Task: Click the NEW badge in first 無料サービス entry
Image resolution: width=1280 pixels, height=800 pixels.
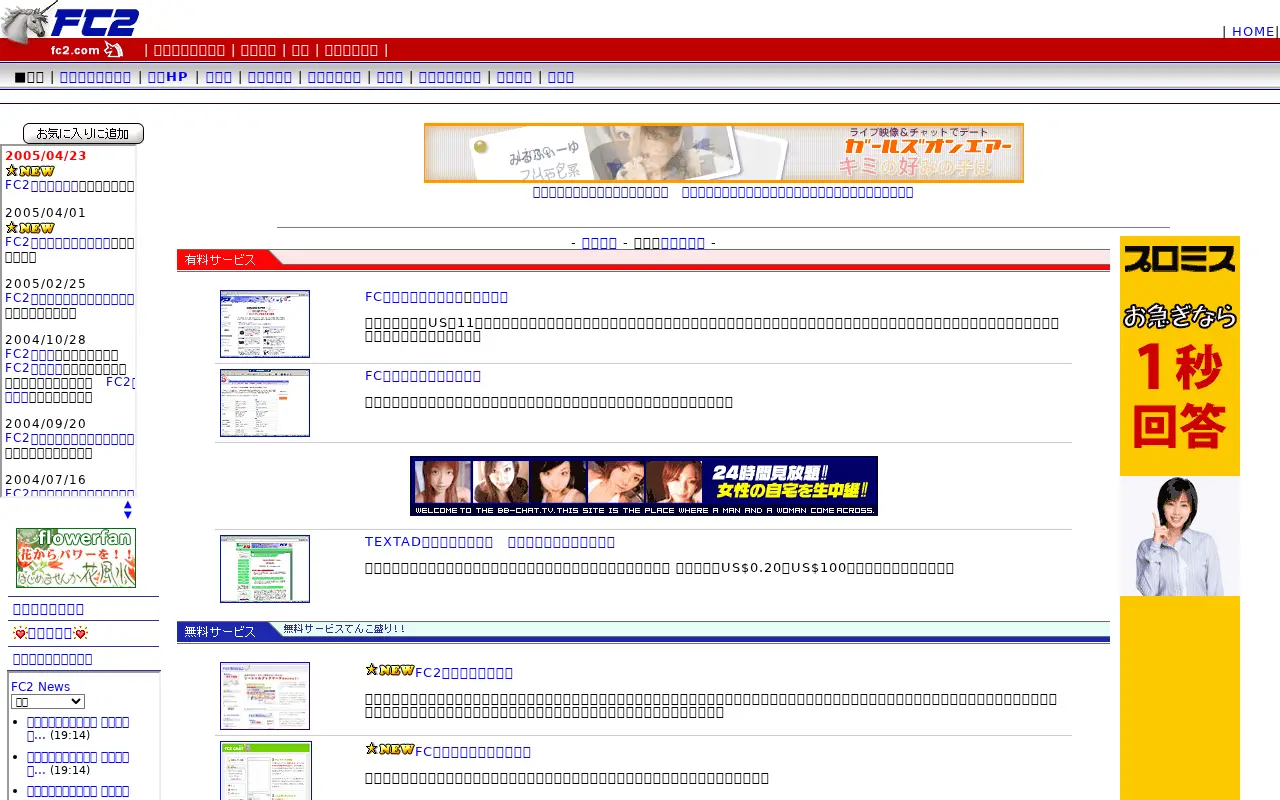Action: [x=390, y=670]
